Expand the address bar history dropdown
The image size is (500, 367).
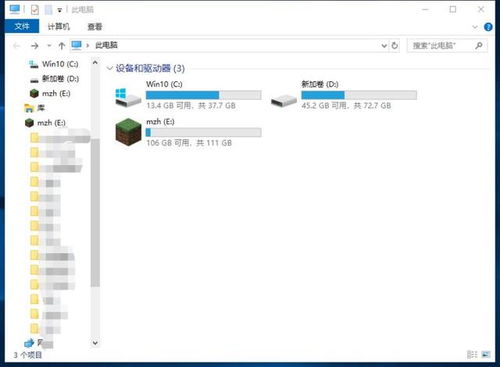click(384, 46)
